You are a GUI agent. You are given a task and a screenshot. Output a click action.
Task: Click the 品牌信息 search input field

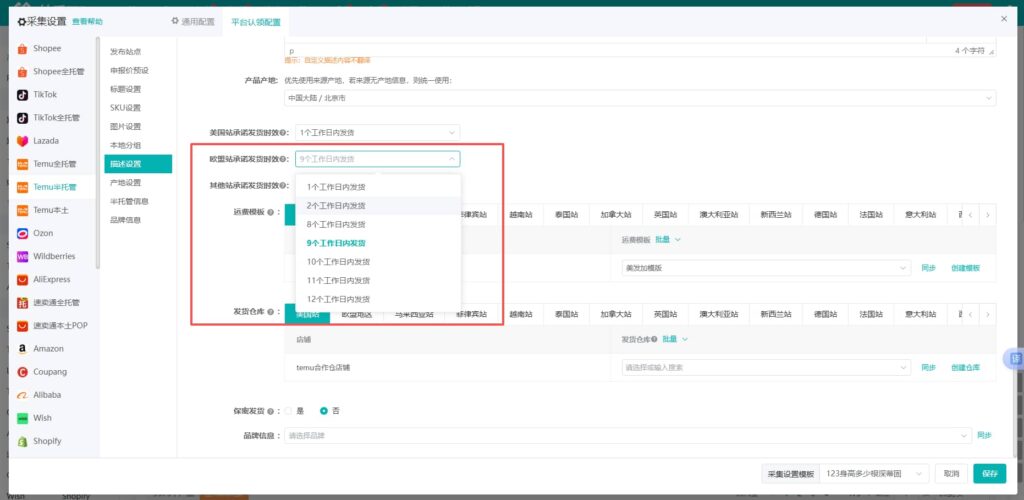(626, 436)
